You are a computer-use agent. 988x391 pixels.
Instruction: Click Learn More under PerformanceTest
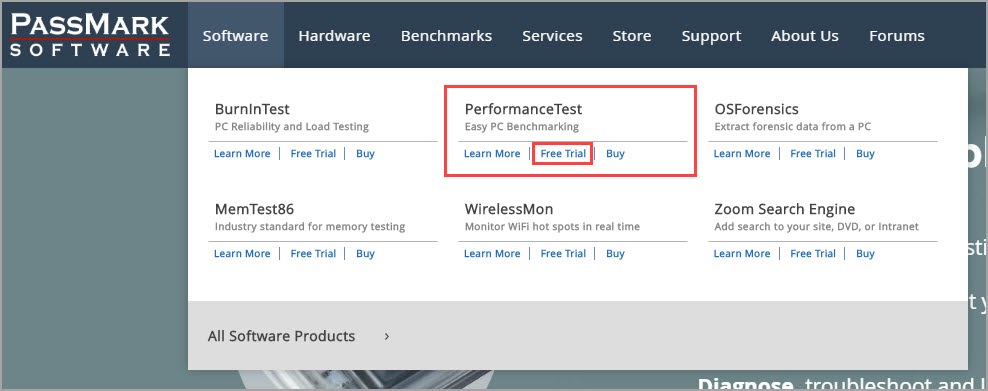click(x=492, y=154)
